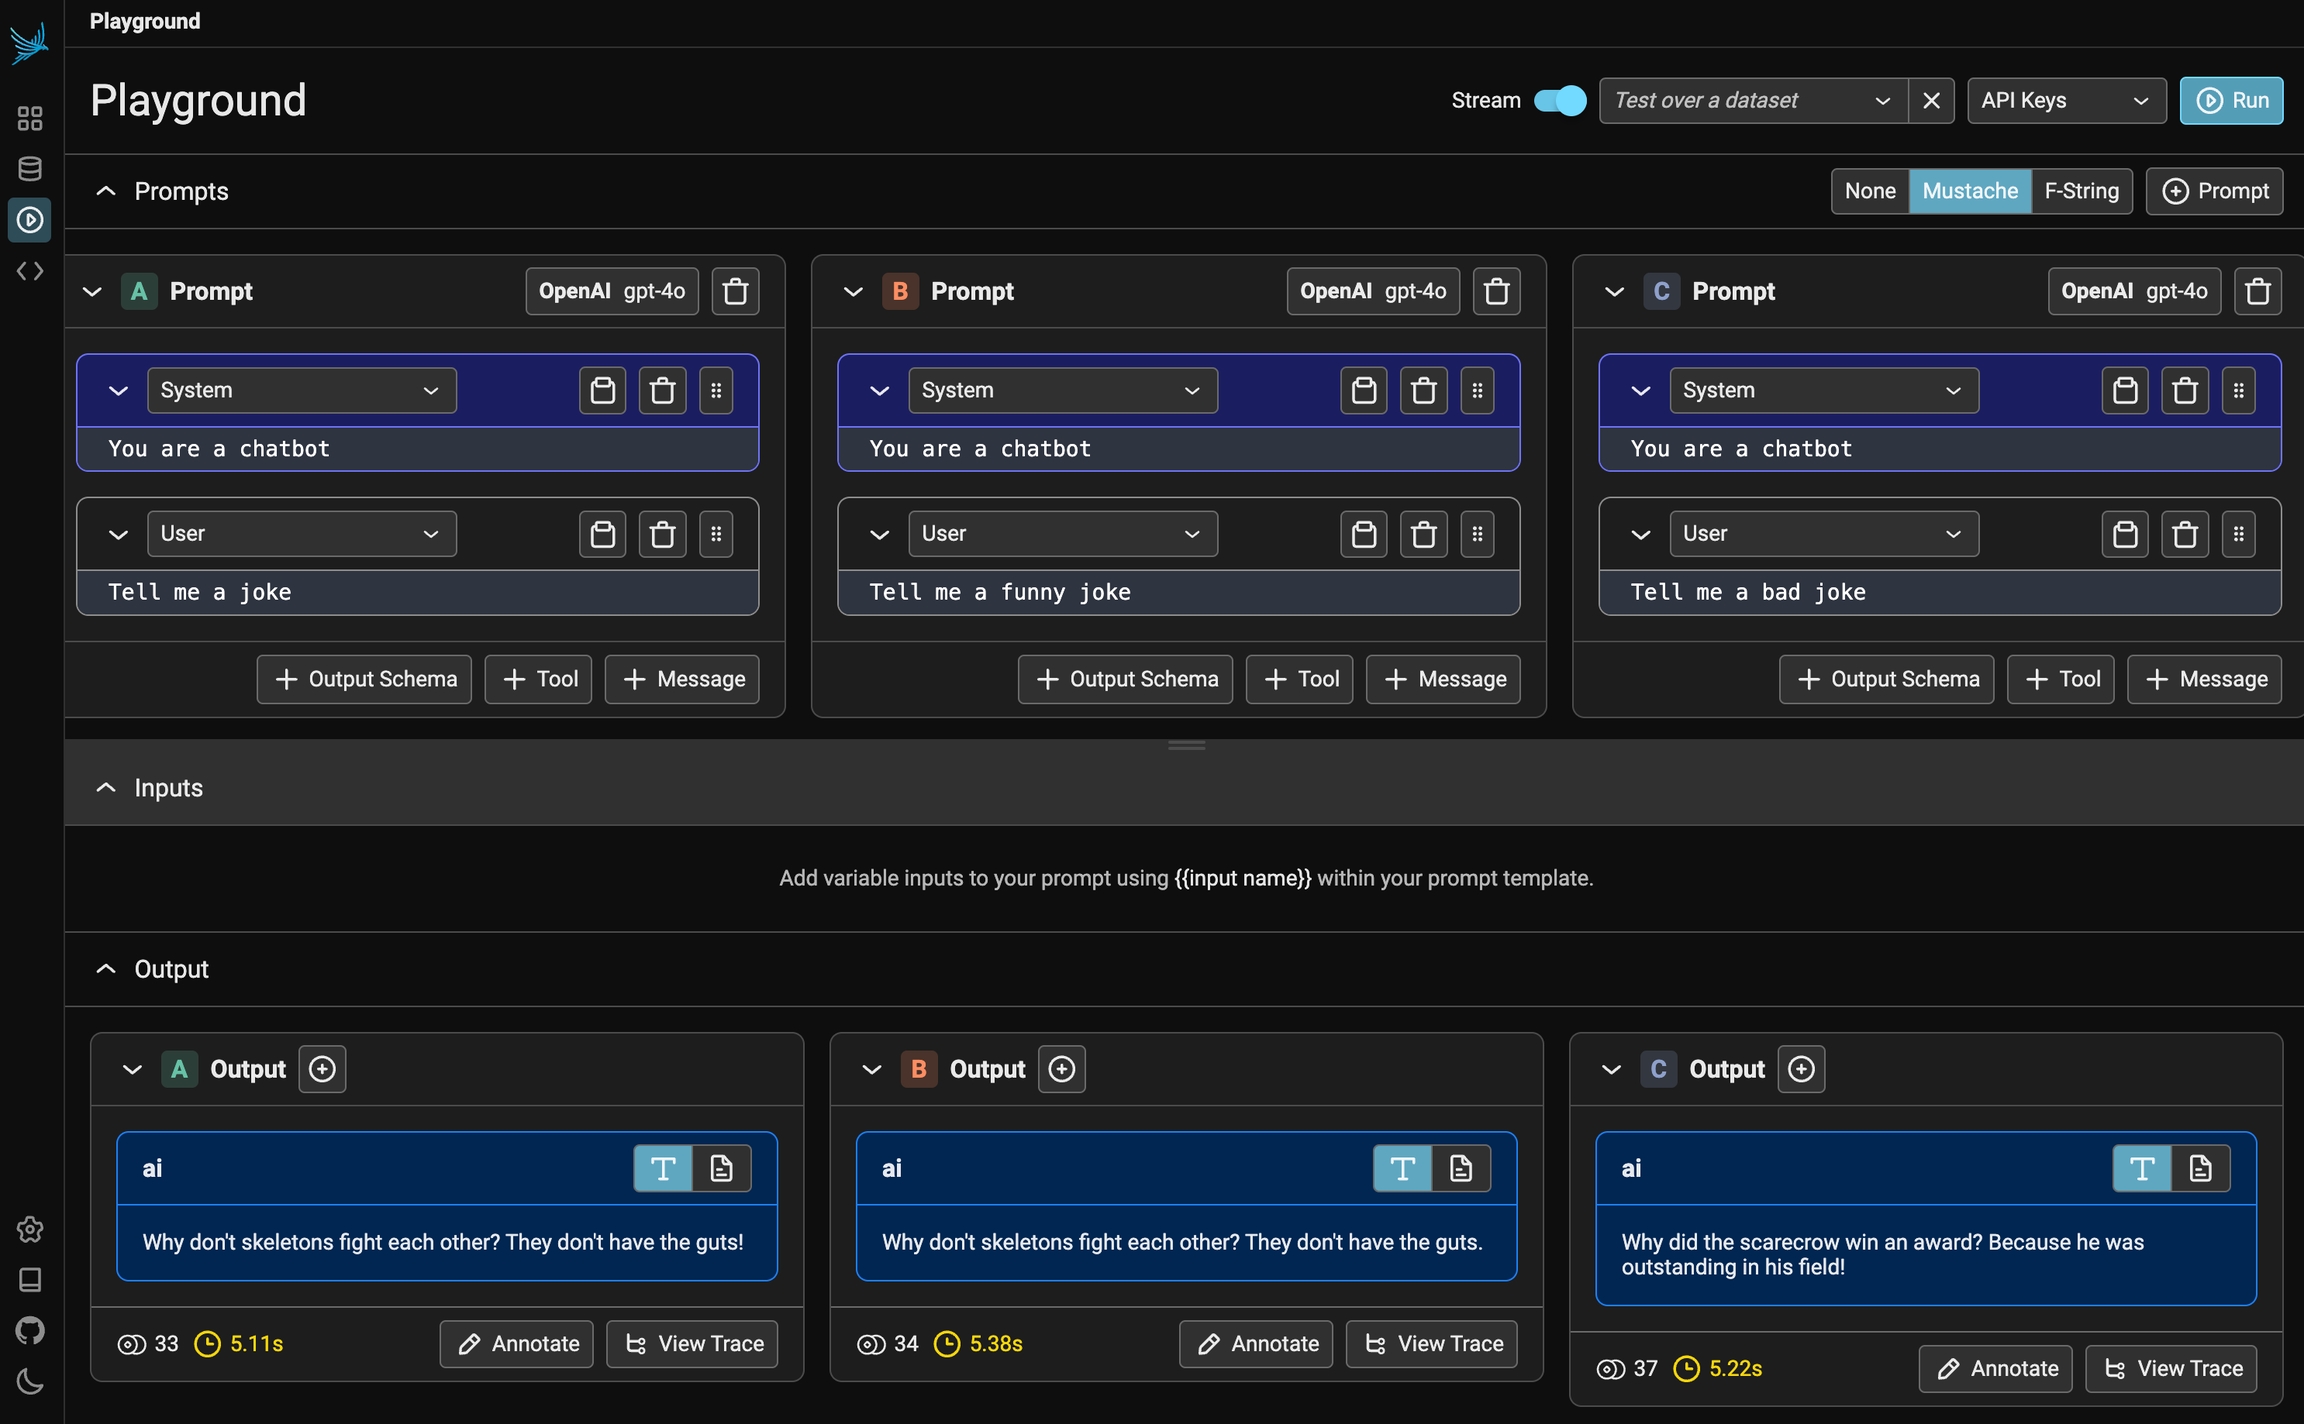Add an evaluator via plus icon on Output A
Screen dimensions: 2304x1424
pyautogui.click(x=322, y=1069)
